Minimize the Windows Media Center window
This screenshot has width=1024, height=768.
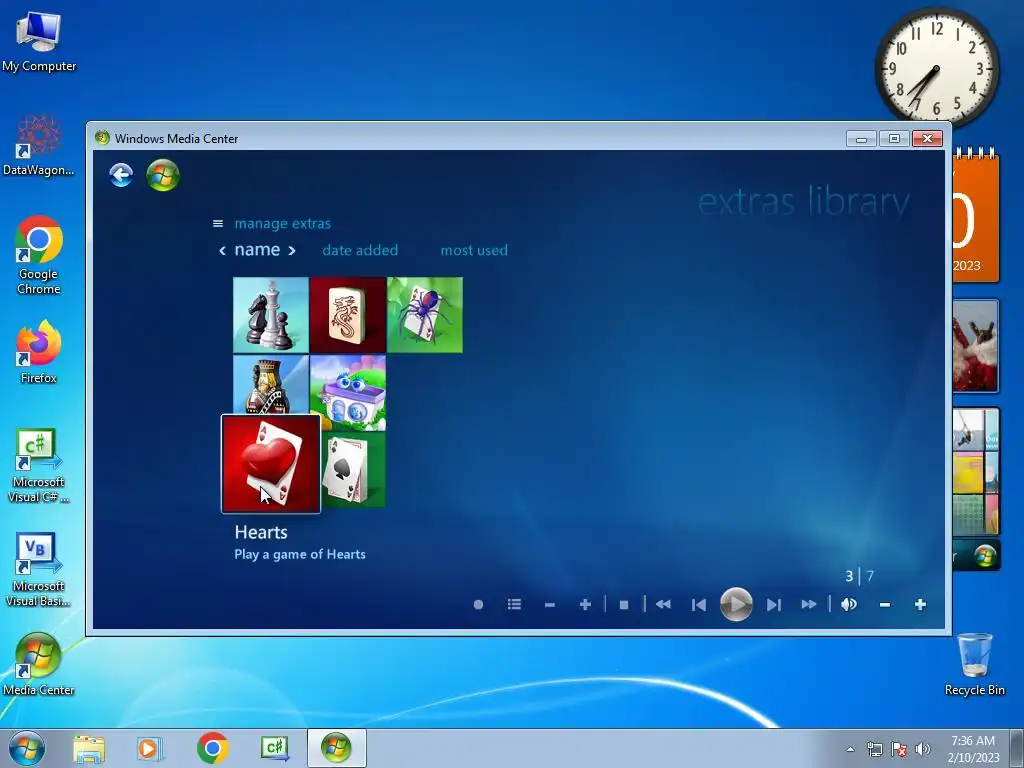coord(861,138)
